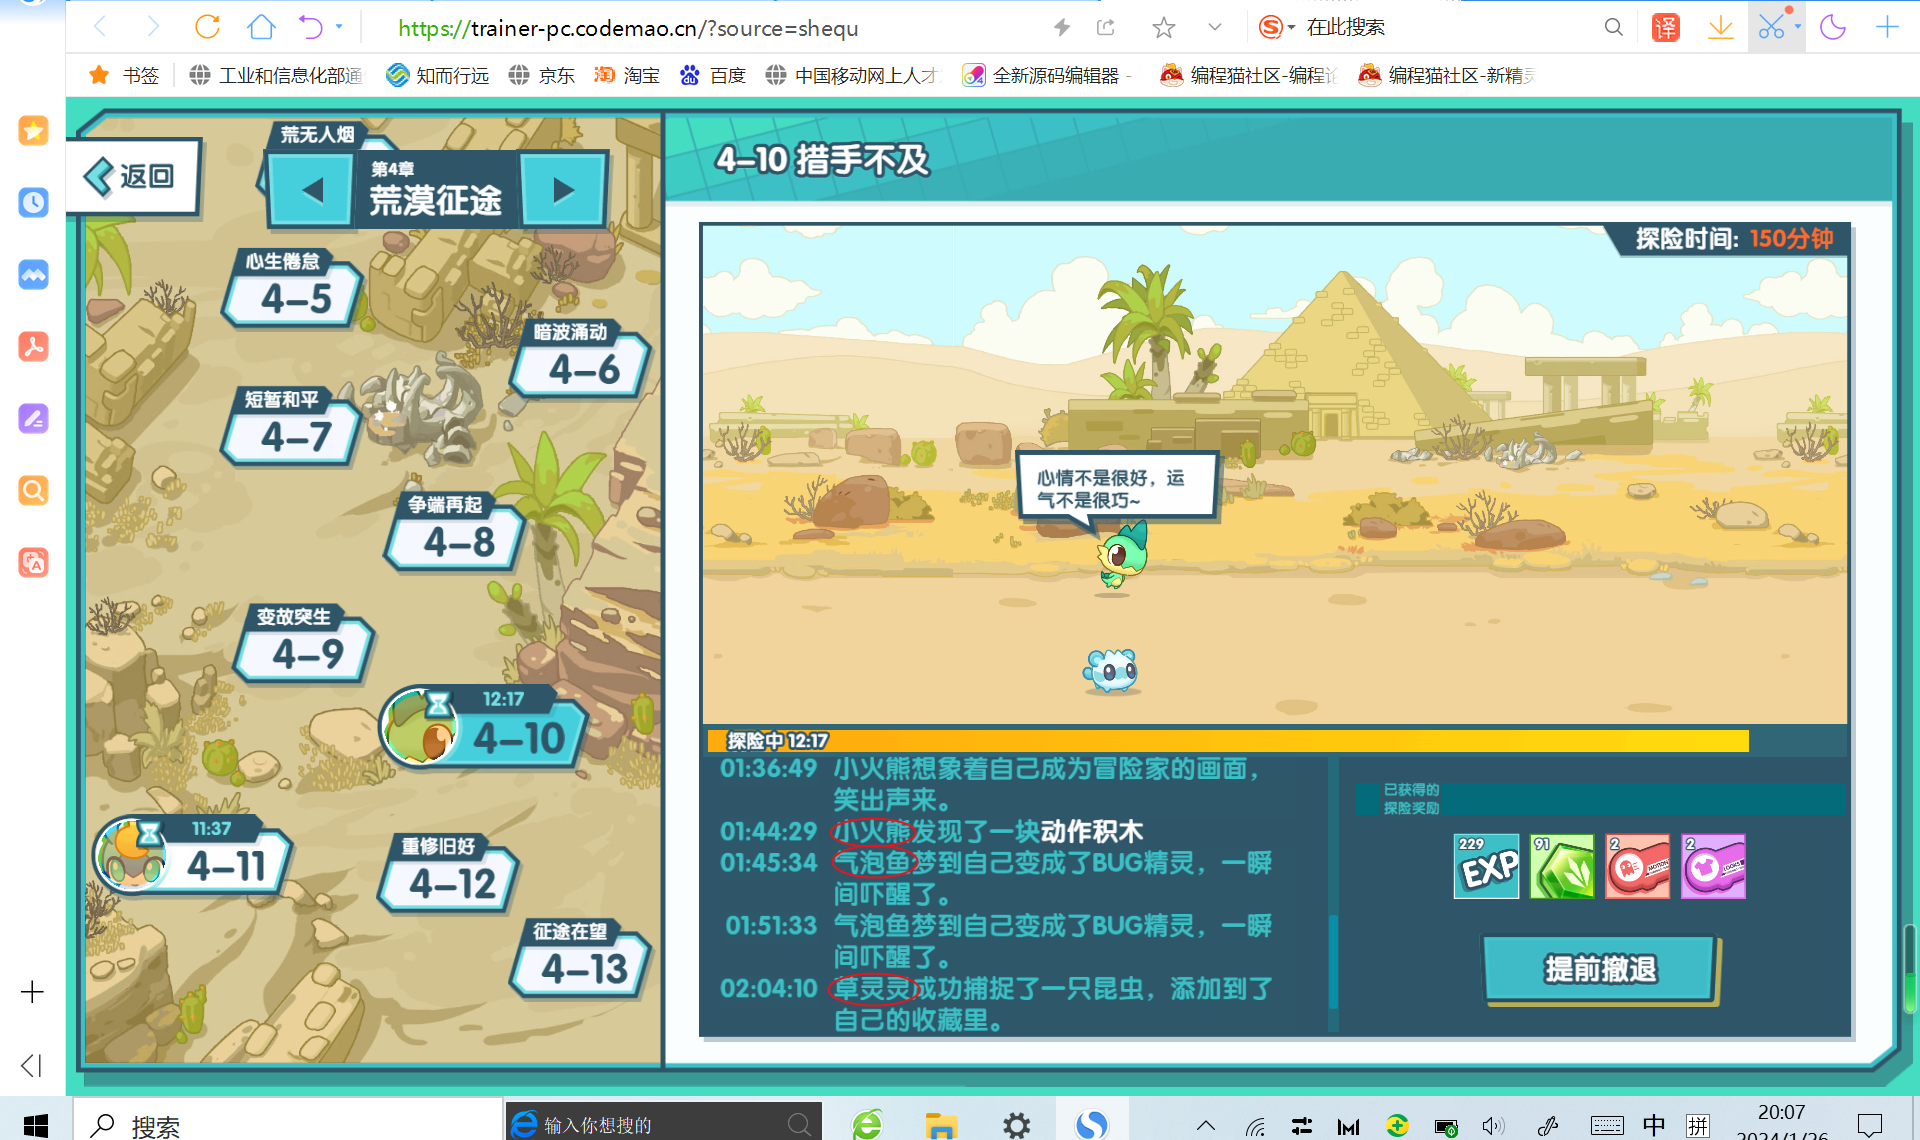Click the red PDF sidebar icon
The image size is (1920, 1140).
coord(33,346)
